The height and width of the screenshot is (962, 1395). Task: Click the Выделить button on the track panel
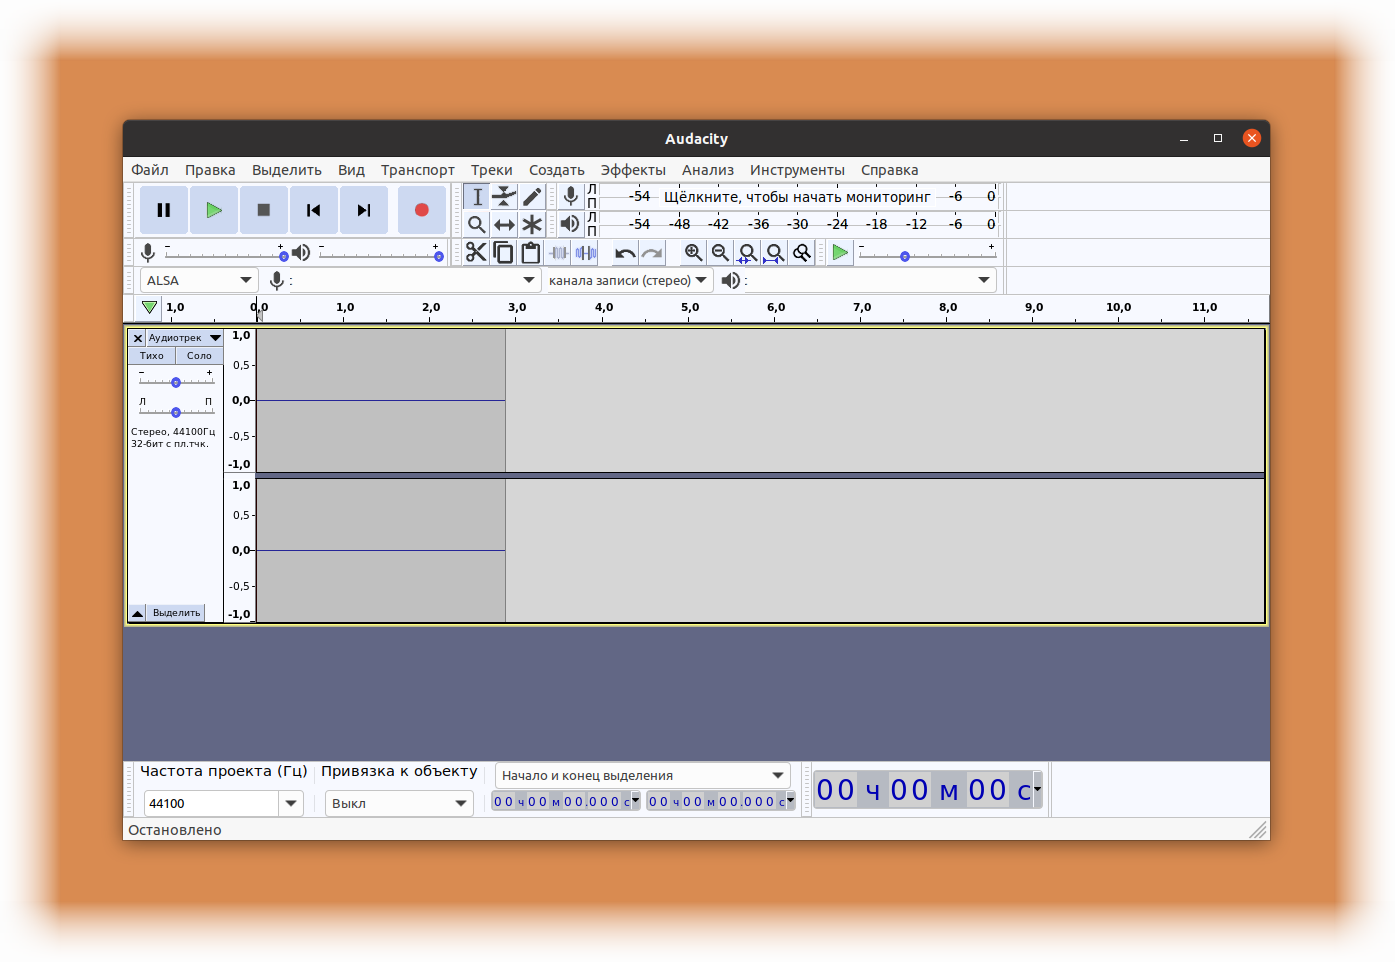(176, 613)
